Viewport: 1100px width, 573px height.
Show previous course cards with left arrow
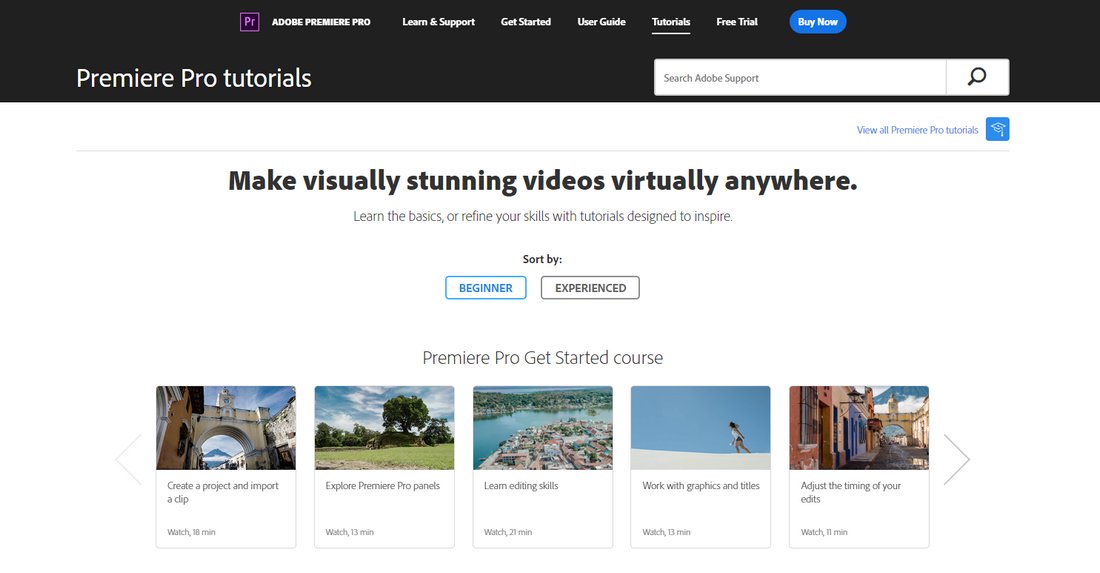pos(129,459)
